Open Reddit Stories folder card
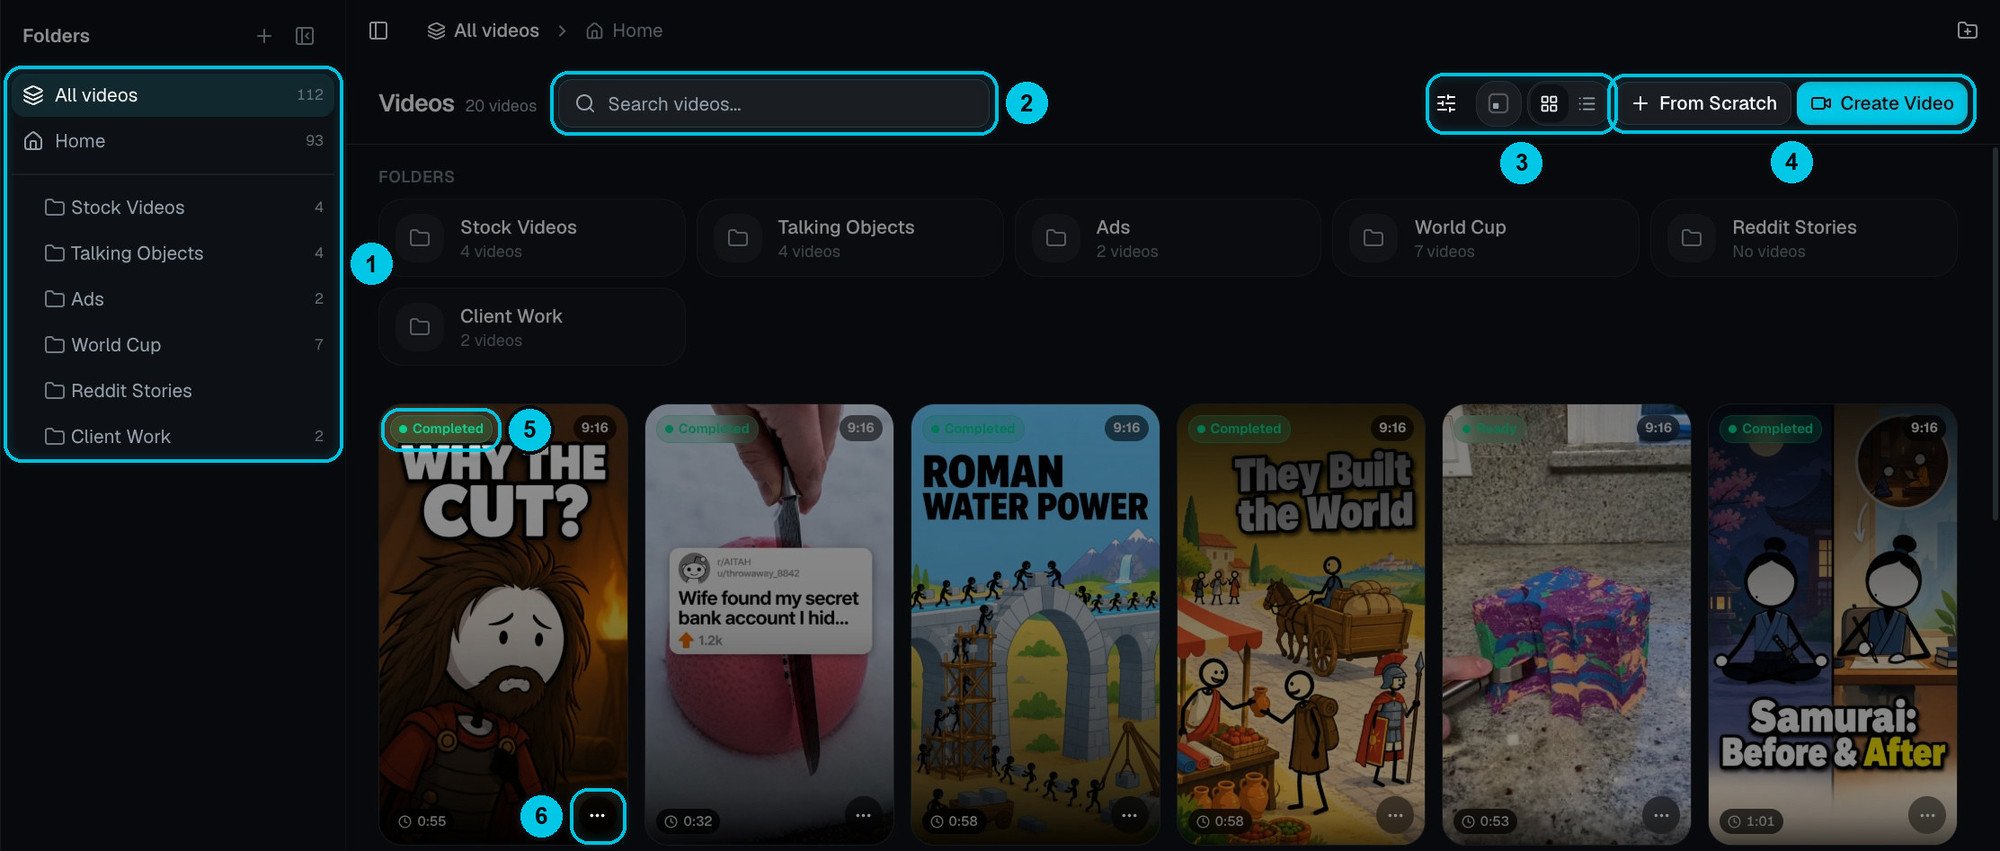The width and height of the screenshot is (2000, 851). [1804, 238]
